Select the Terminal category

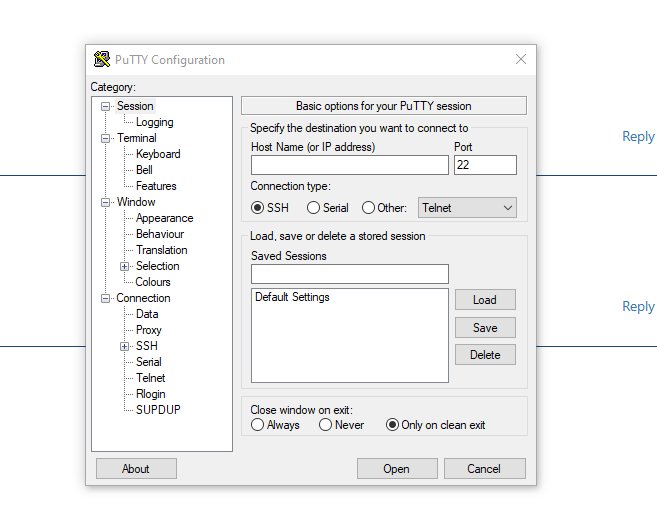[x=137, y=138]
